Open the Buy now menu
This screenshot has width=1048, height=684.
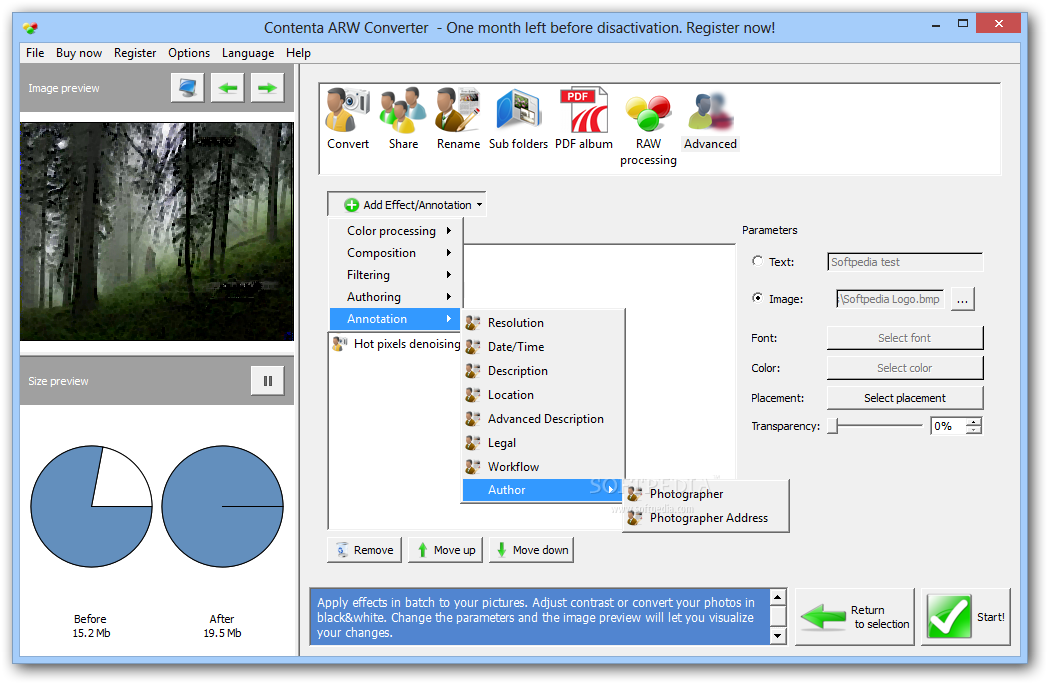(x=79, y=53)
